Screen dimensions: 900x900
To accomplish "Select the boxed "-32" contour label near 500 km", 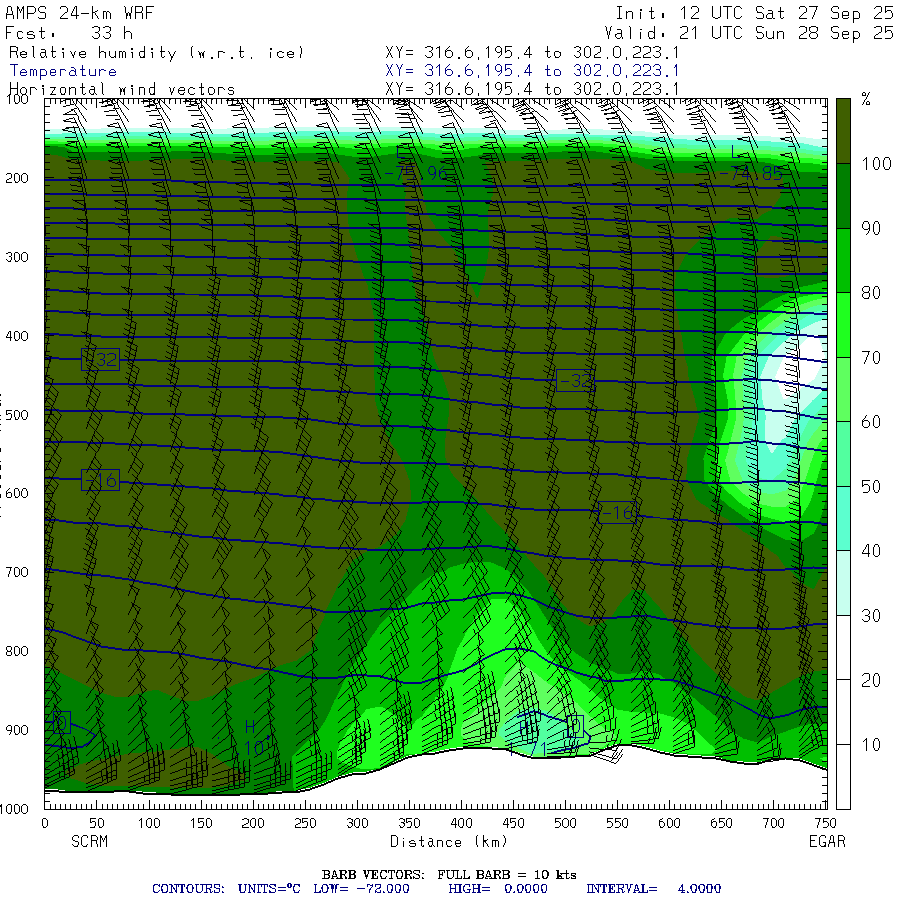I will [575, 381].
